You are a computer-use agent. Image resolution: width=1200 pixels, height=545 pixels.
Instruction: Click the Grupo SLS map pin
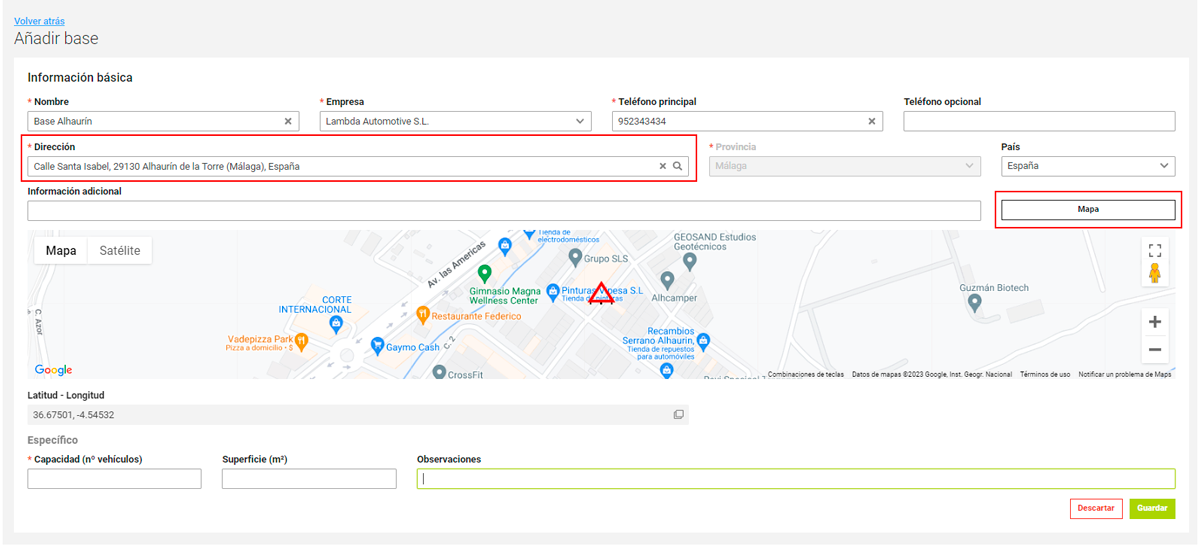575,257
